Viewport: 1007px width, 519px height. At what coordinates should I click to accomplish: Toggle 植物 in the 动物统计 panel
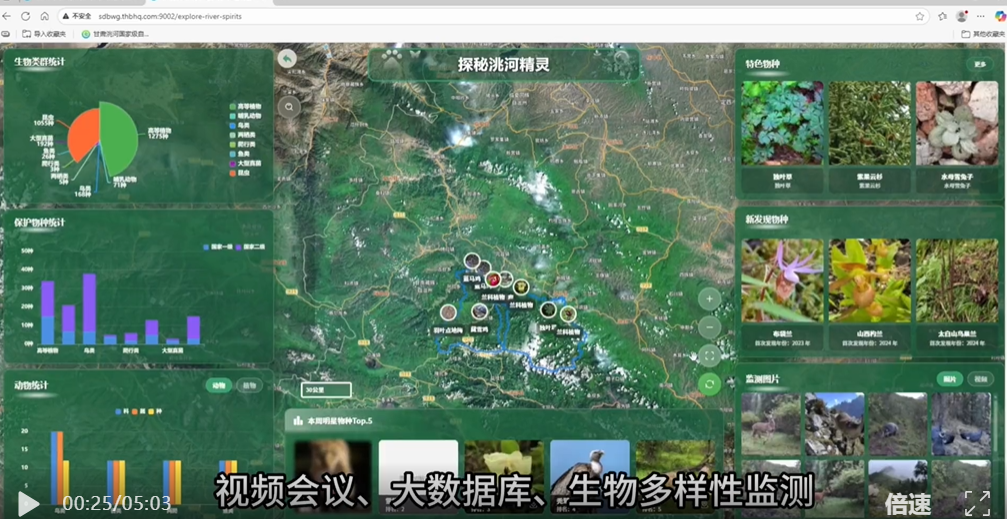point(250,386)
